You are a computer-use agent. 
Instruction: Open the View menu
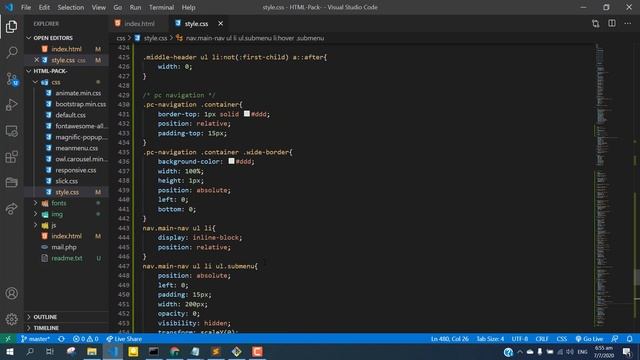(98, 7)
